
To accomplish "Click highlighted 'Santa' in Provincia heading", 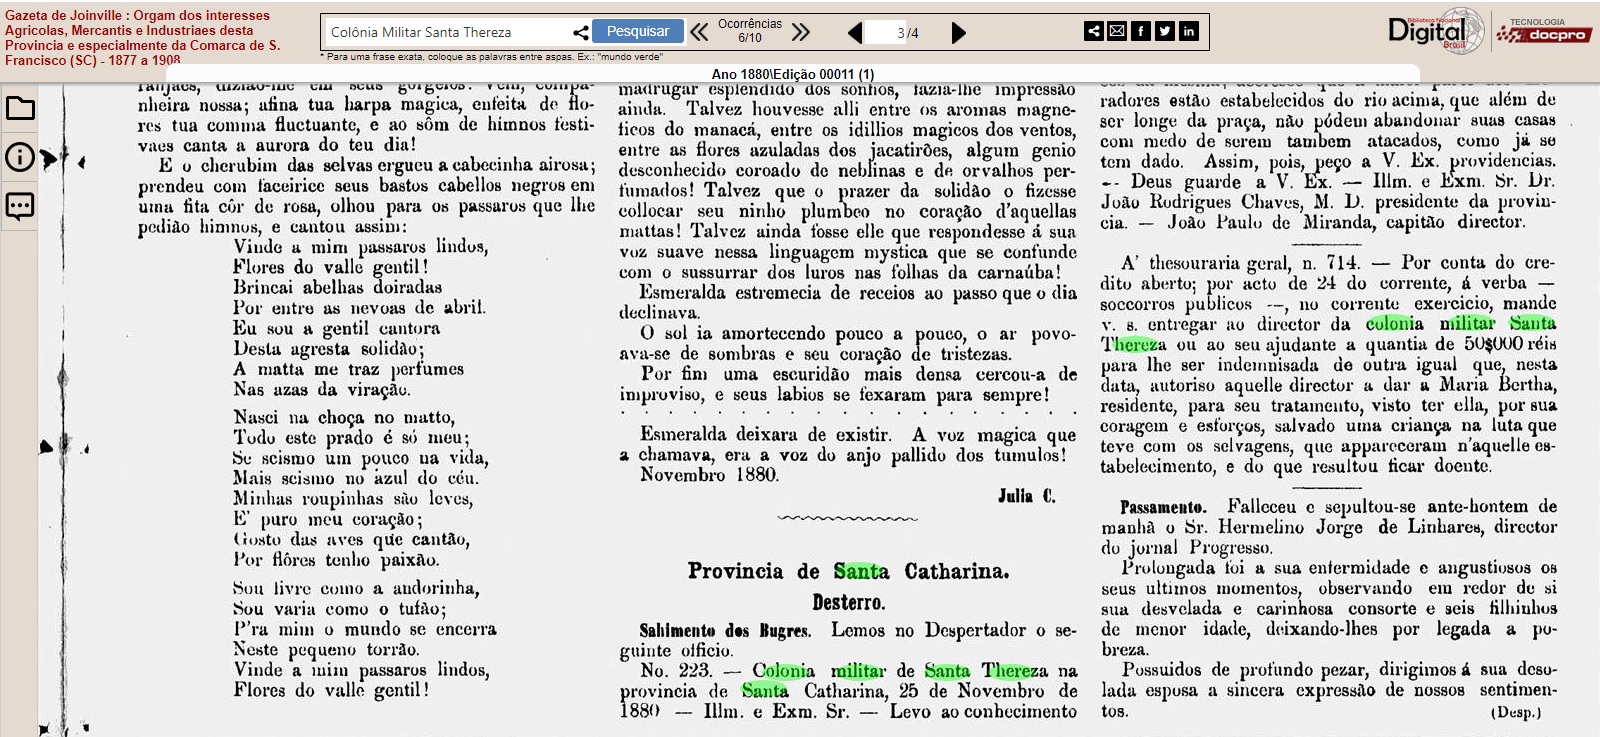I will tap(861, 571).
